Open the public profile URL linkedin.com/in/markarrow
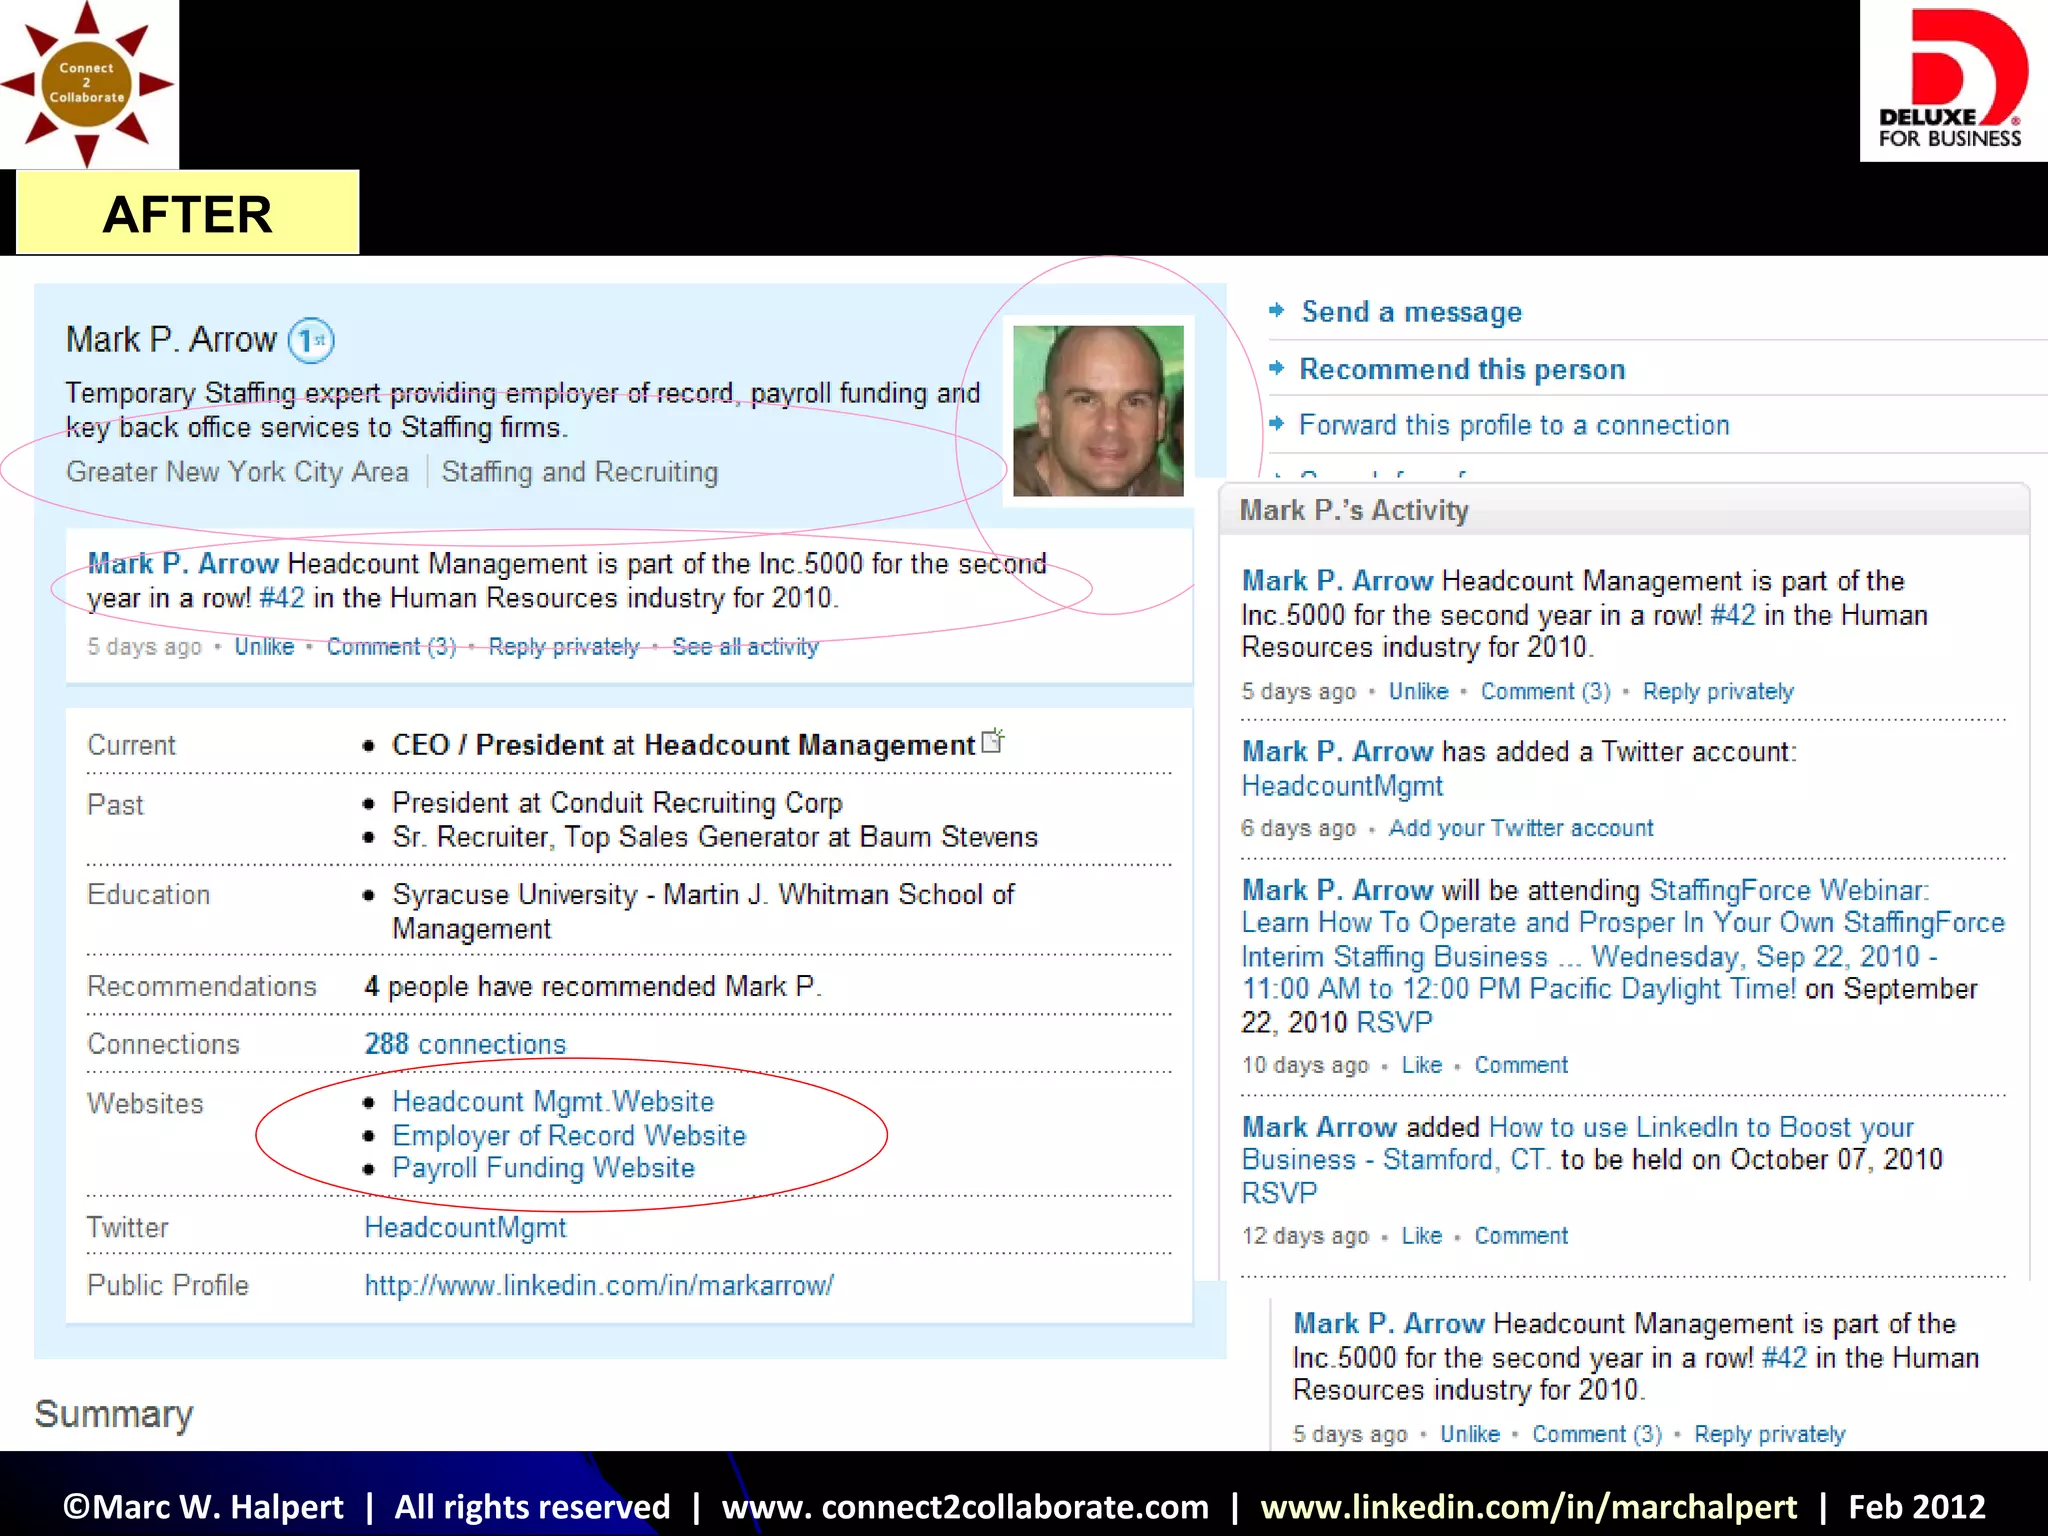 pos(599,1285)
